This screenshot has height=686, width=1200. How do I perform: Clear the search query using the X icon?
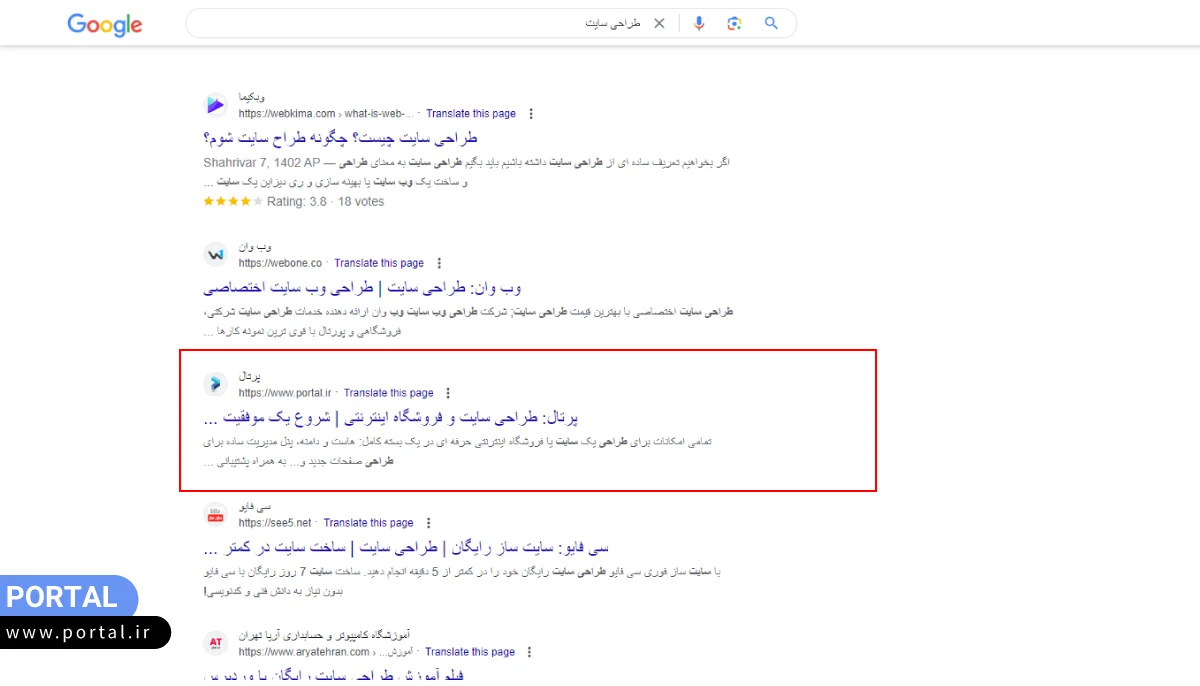659,22
